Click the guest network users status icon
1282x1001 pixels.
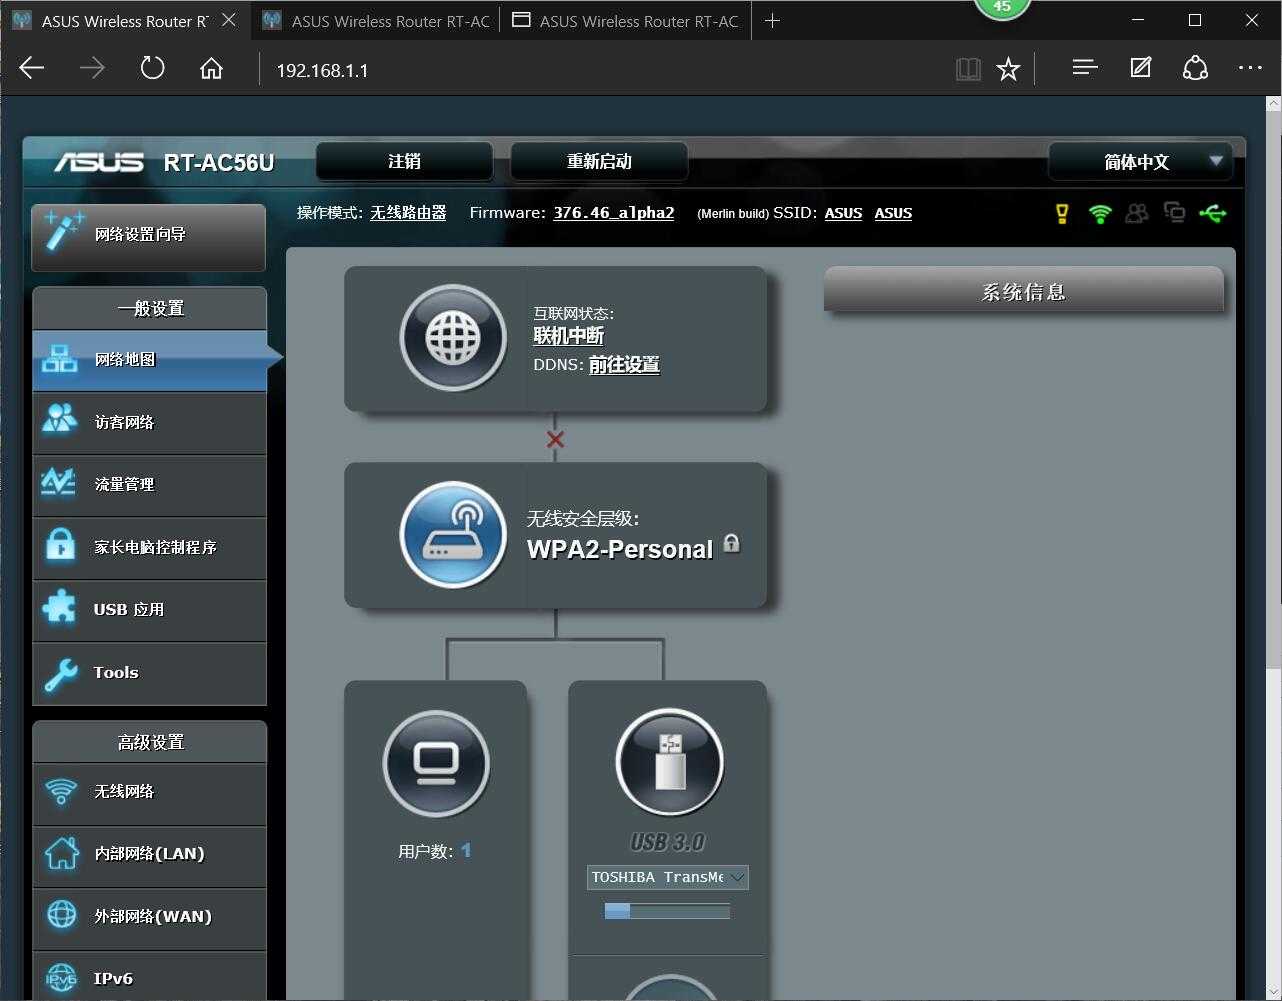coord(1137,213)
